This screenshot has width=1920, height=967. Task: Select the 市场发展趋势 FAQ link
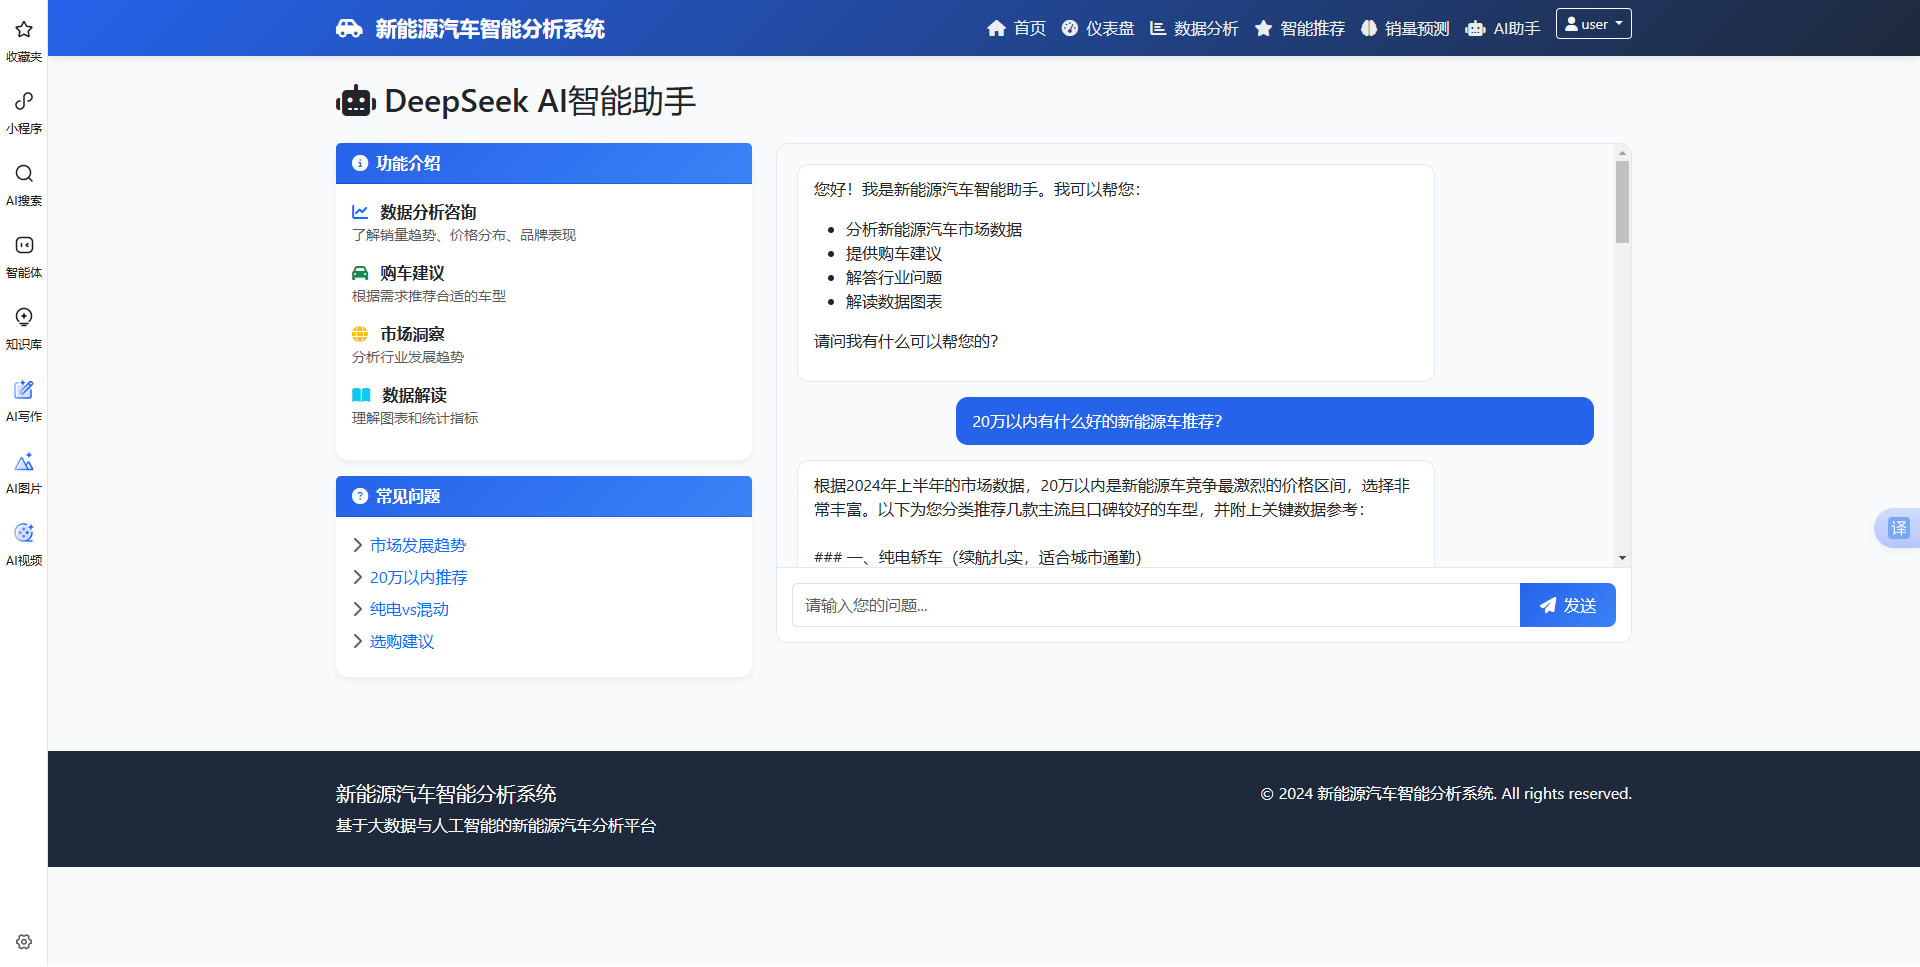(x=418, y=545)
